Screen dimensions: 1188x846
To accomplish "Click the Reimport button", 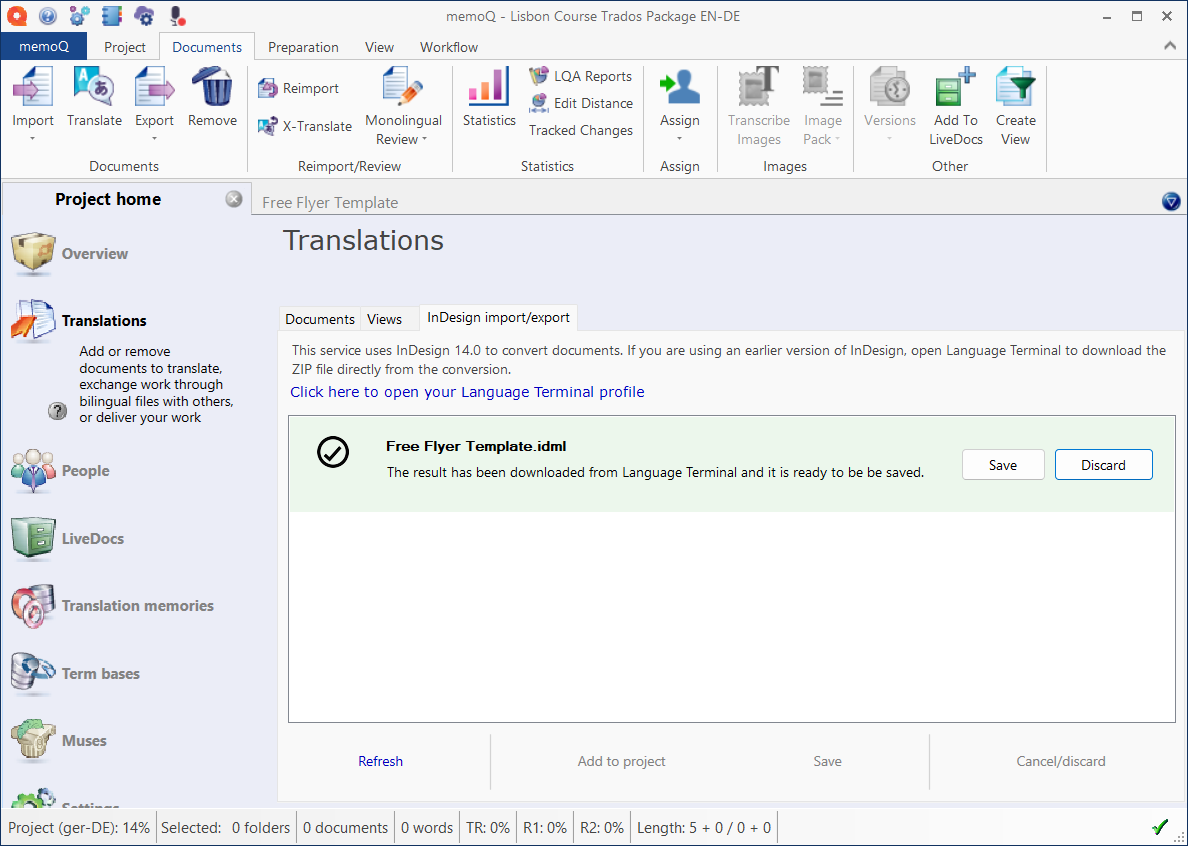I will tap(298, 89).
